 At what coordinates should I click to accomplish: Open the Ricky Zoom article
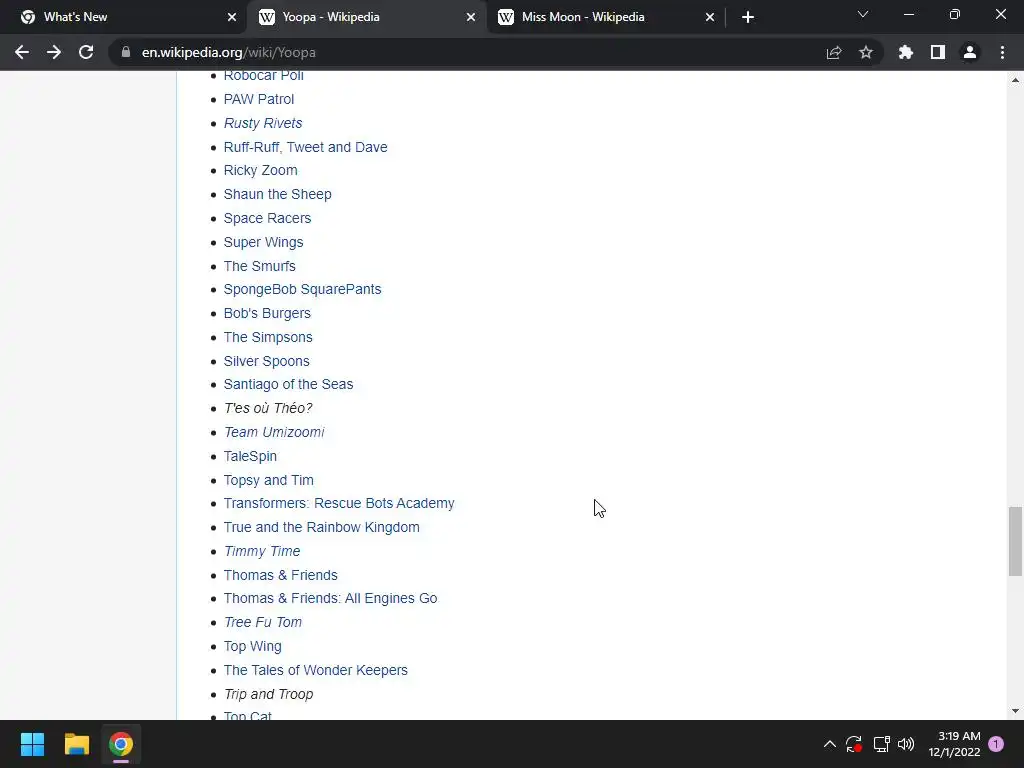[260, 170]
